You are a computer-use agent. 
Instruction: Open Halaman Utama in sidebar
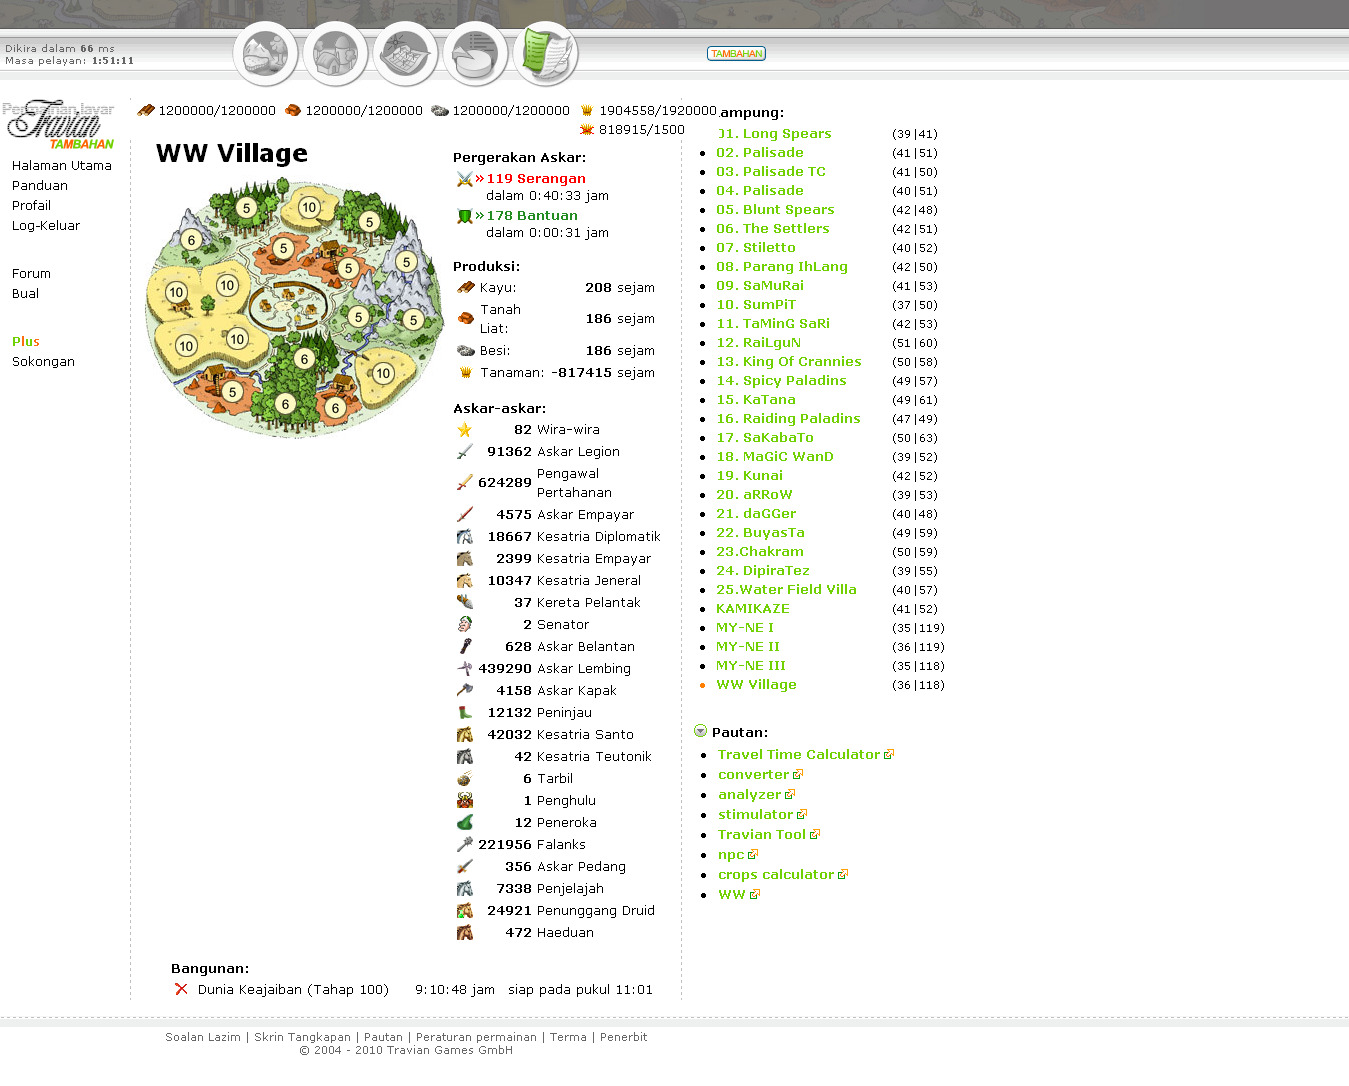[62, 166]
